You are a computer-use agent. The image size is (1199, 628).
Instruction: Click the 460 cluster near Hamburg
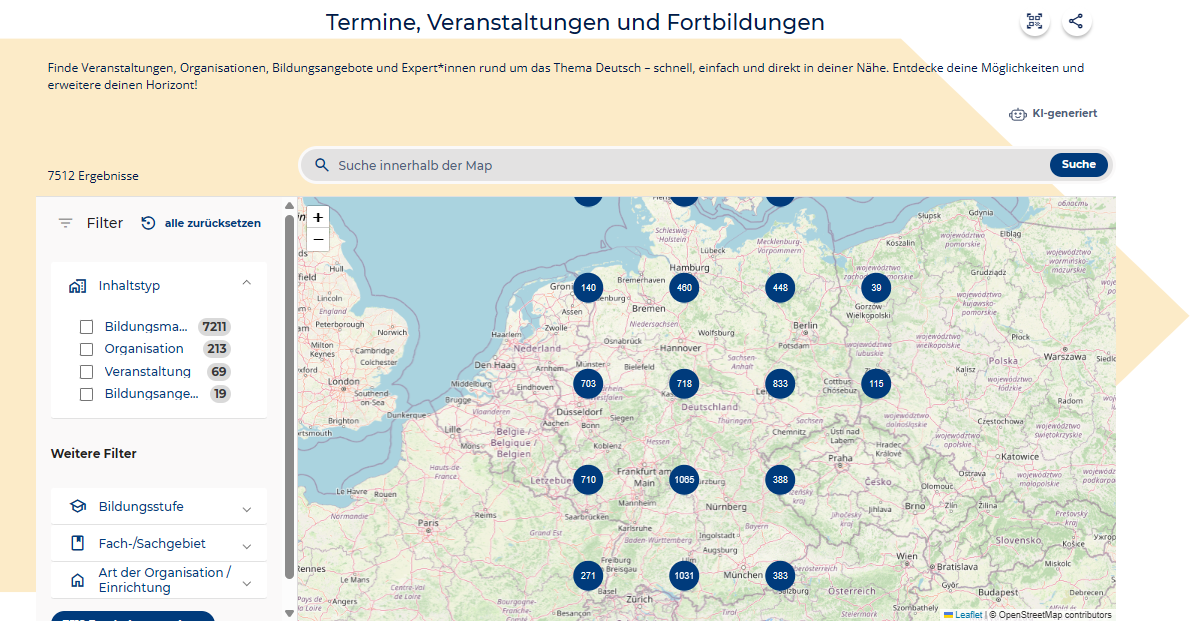tap(684, 288)
